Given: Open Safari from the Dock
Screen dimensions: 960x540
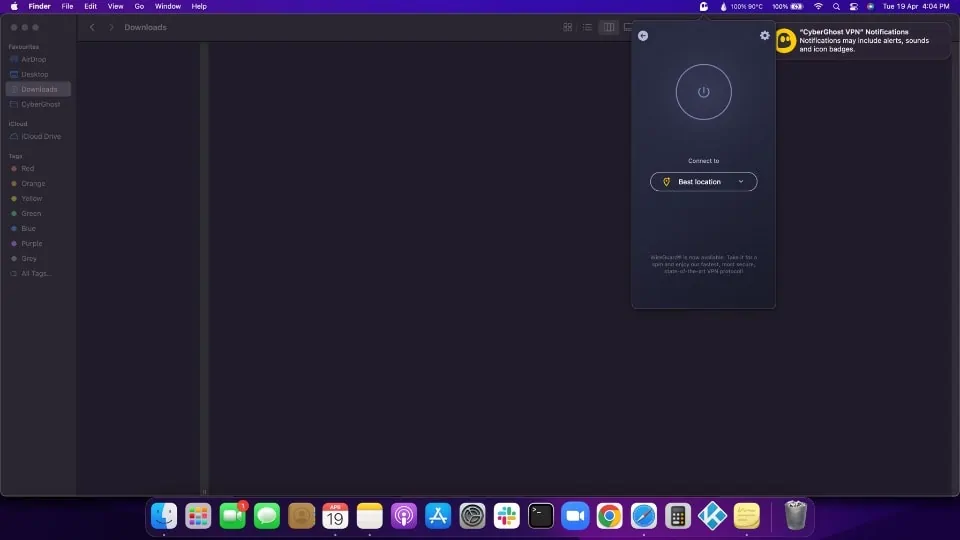Looking at the screenshot, I should [x=644, y=516].
